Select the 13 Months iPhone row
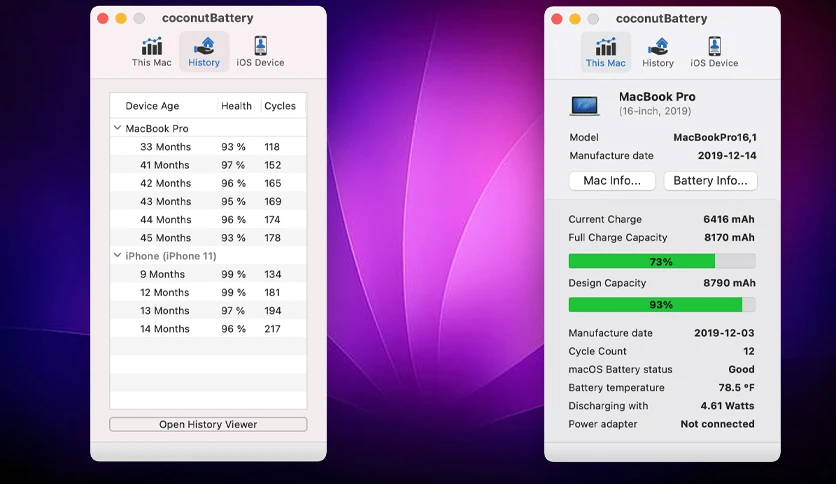 click(x=208, y=310)
